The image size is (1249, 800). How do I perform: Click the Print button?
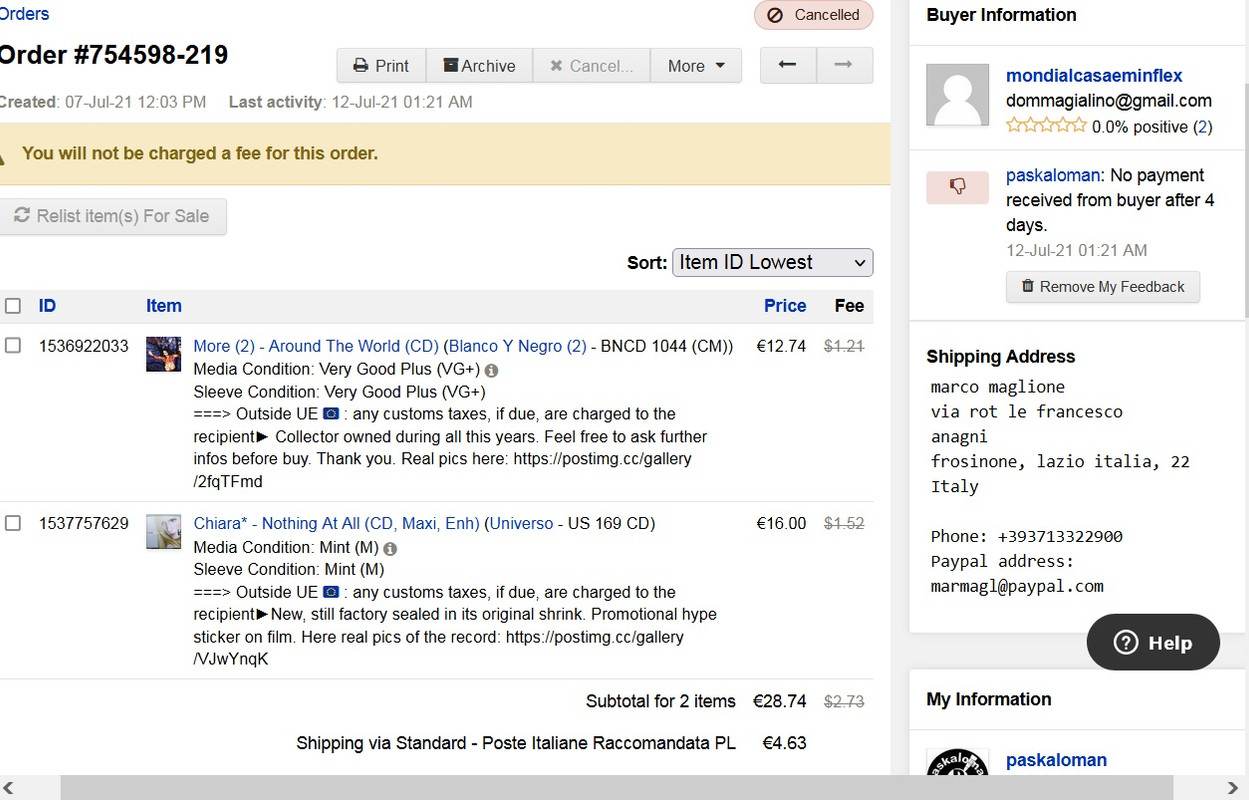381,66
